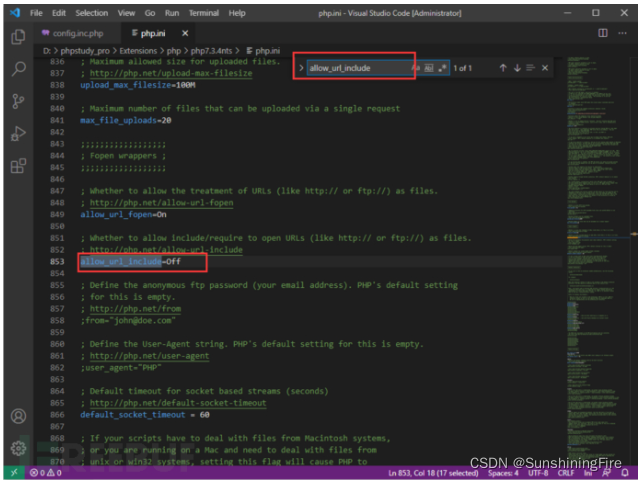The image size is (638, 481).
Task: Click the upload_max_filesize=100M line
Action: [138, 85]
